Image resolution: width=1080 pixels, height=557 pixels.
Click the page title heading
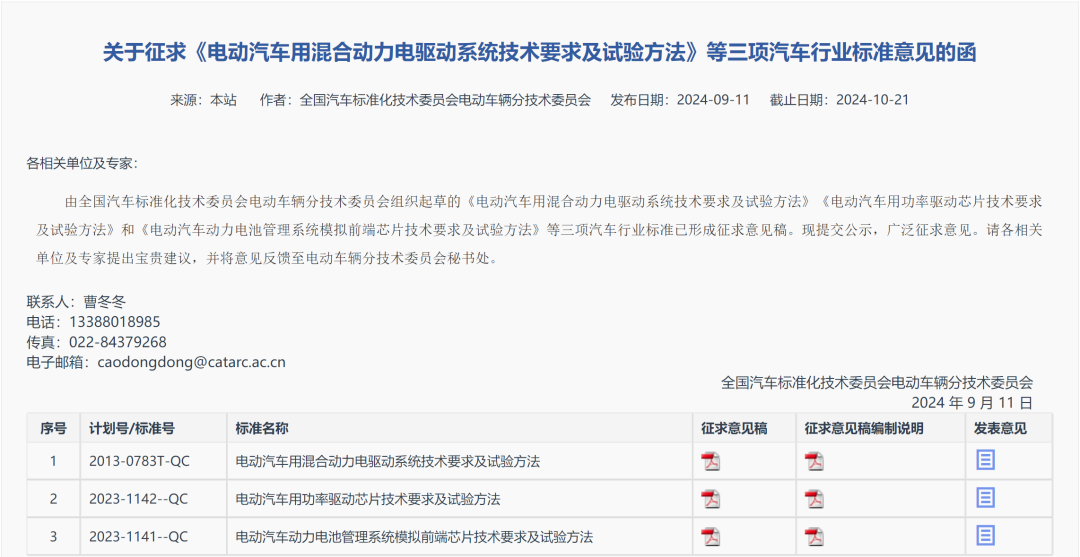(540, 52)
